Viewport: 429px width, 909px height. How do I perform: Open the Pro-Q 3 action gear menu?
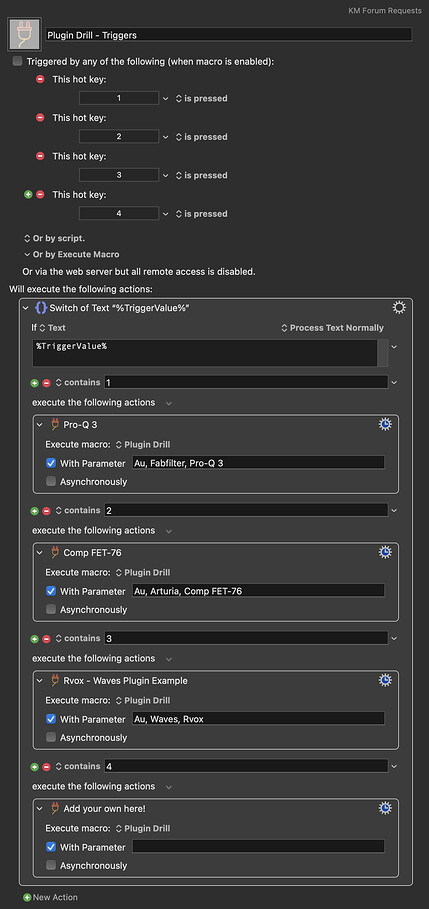point(385,424)
